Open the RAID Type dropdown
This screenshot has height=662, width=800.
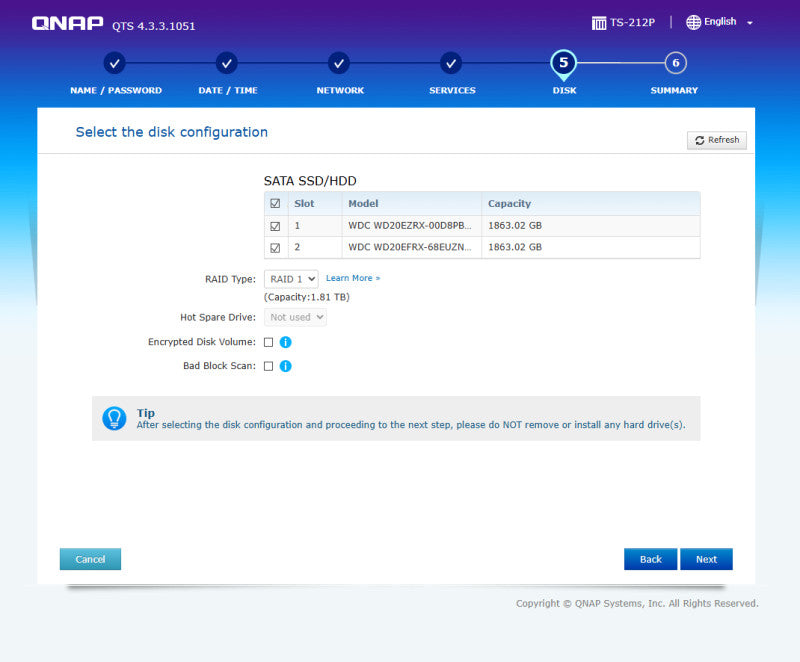[x=291, y=279]
